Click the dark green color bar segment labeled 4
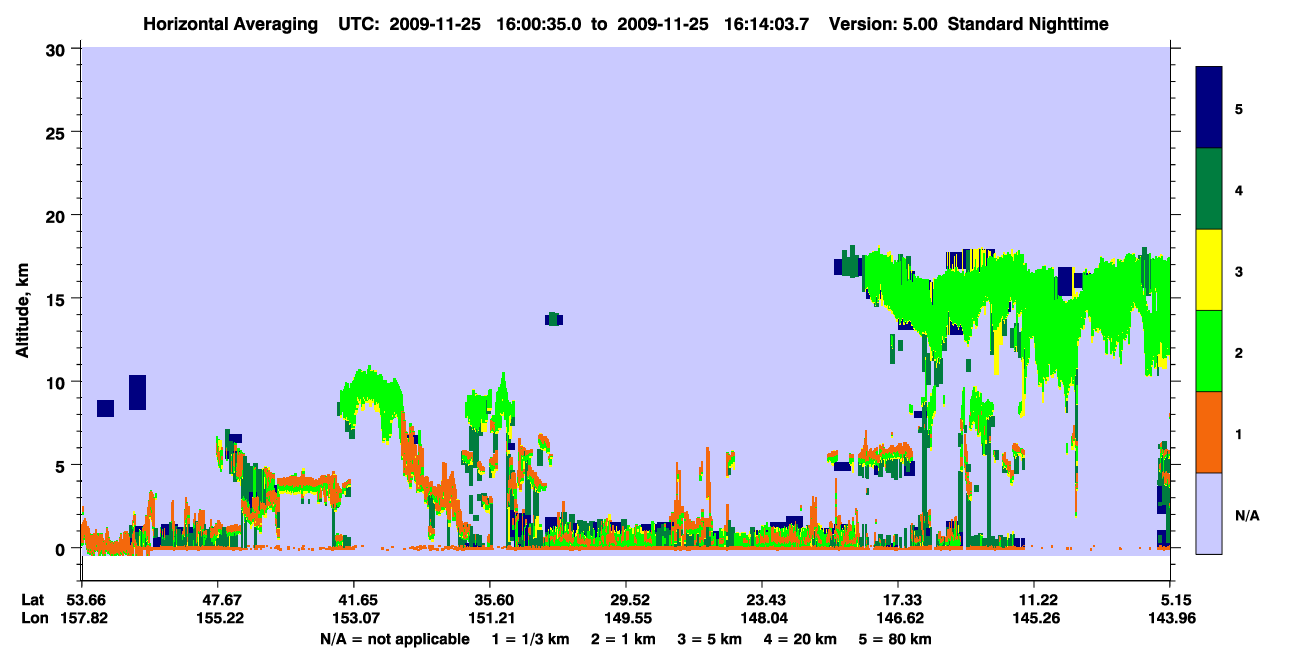This screenshot has height=667, width=1300. 1209,189
